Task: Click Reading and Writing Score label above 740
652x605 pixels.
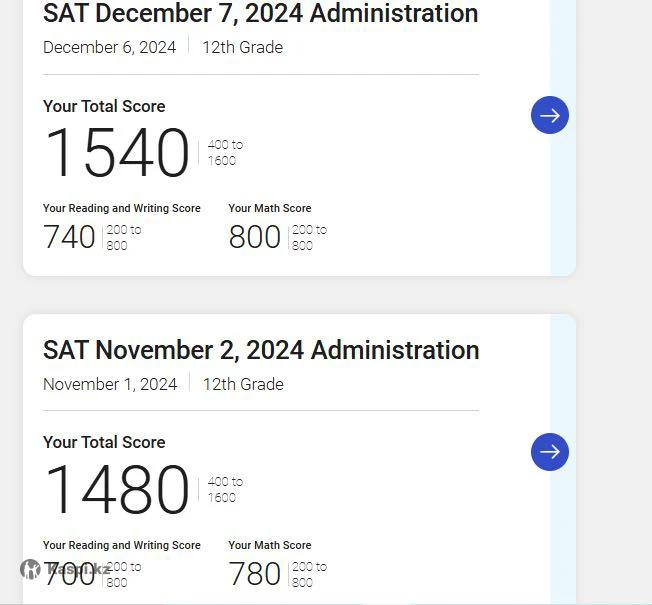Action: [122, 208]
